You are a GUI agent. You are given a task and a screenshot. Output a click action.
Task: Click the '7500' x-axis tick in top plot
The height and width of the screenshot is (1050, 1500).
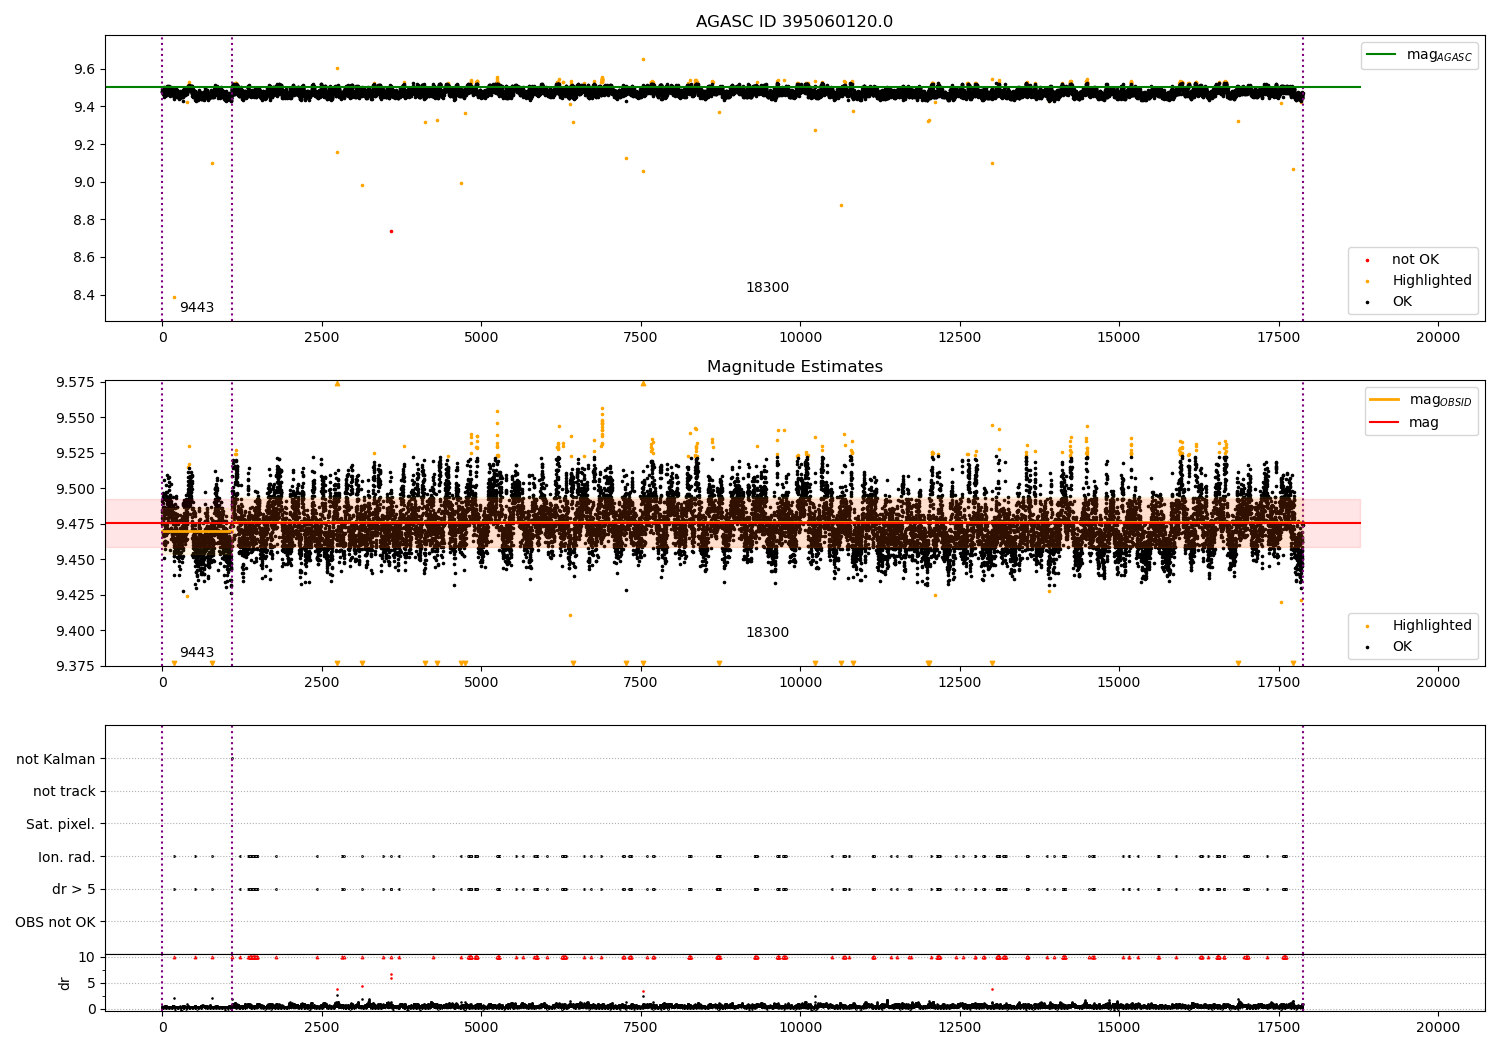(640, 338)
